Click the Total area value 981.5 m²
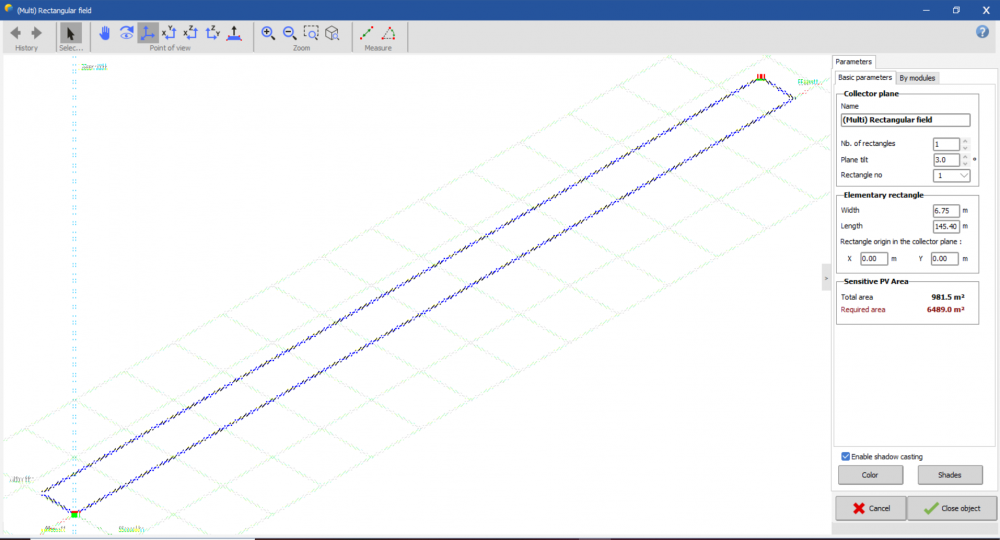This screenshot has height=540, width=1000. (x=948, y=297)
